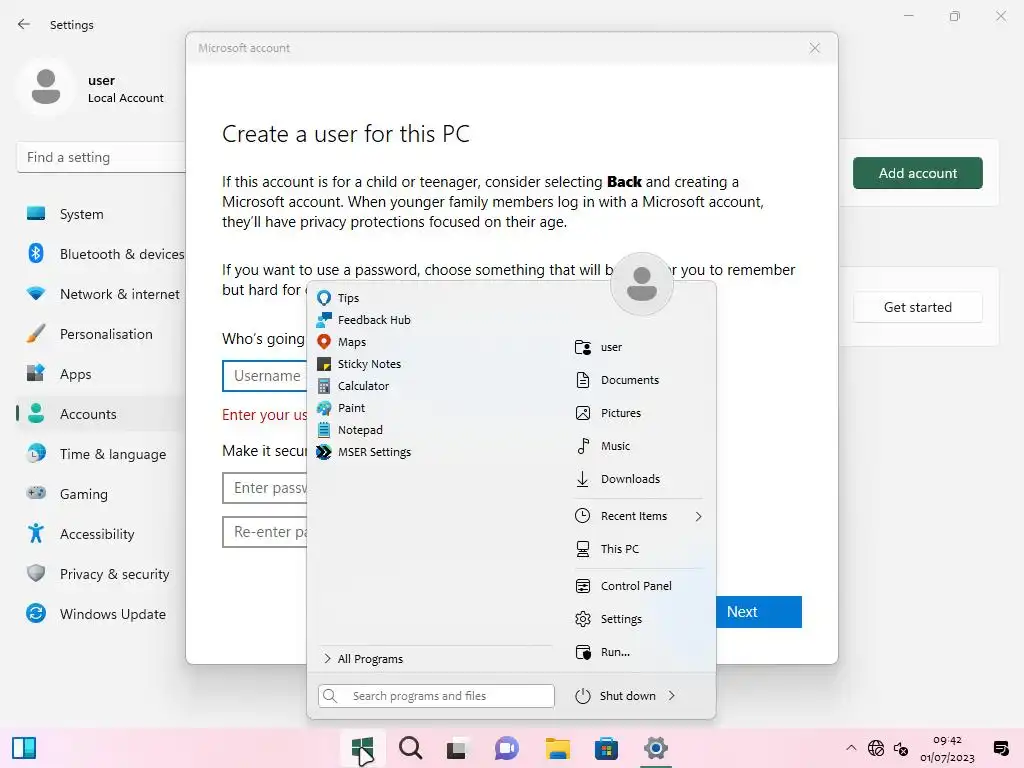Open Microsoft Store on taskbar
This screenshot has width=1024, height=768.
[x=606, y=748]
